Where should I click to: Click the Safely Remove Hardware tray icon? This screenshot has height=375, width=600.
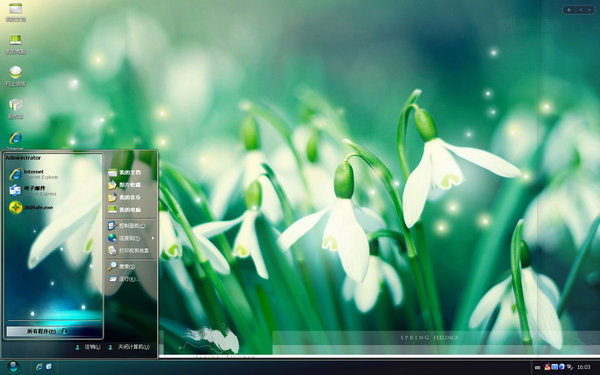pyautogui.click(x=569, y=367)
